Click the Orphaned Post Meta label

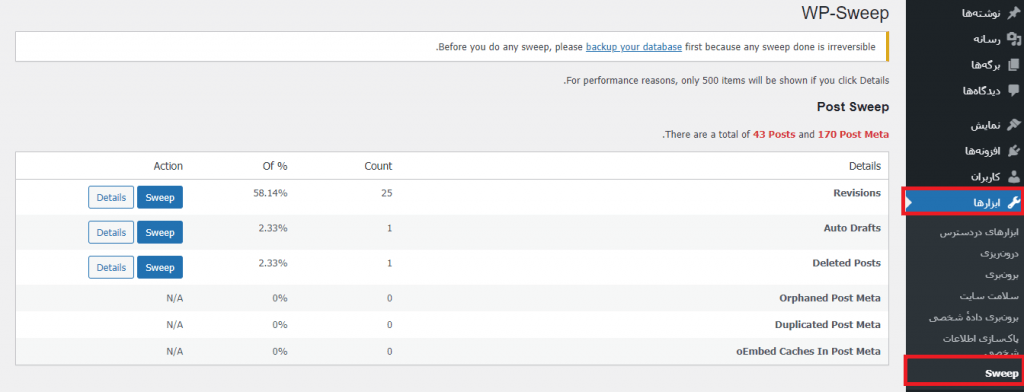pos(830,298)
